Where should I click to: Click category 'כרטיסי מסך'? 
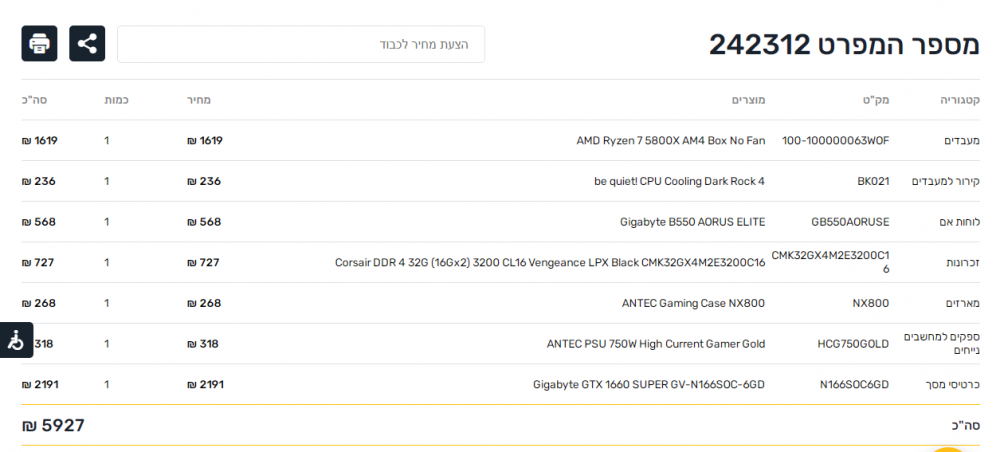tap(952, 385)
